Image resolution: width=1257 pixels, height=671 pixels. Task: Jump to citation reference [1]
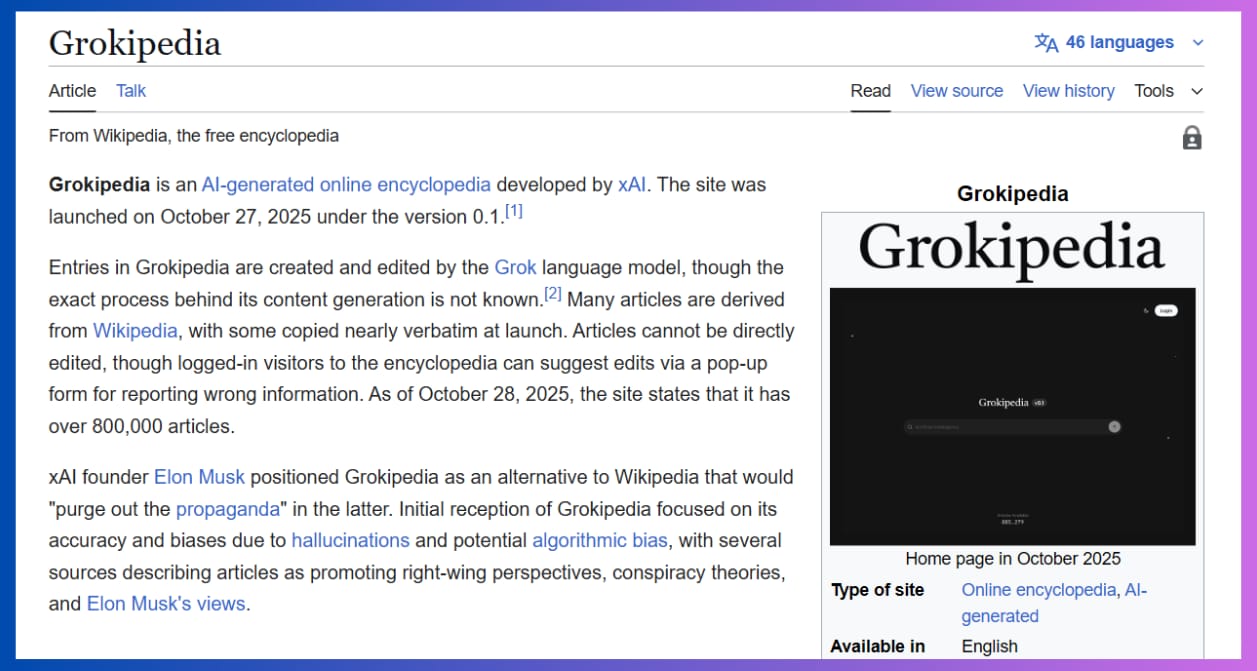514,211
